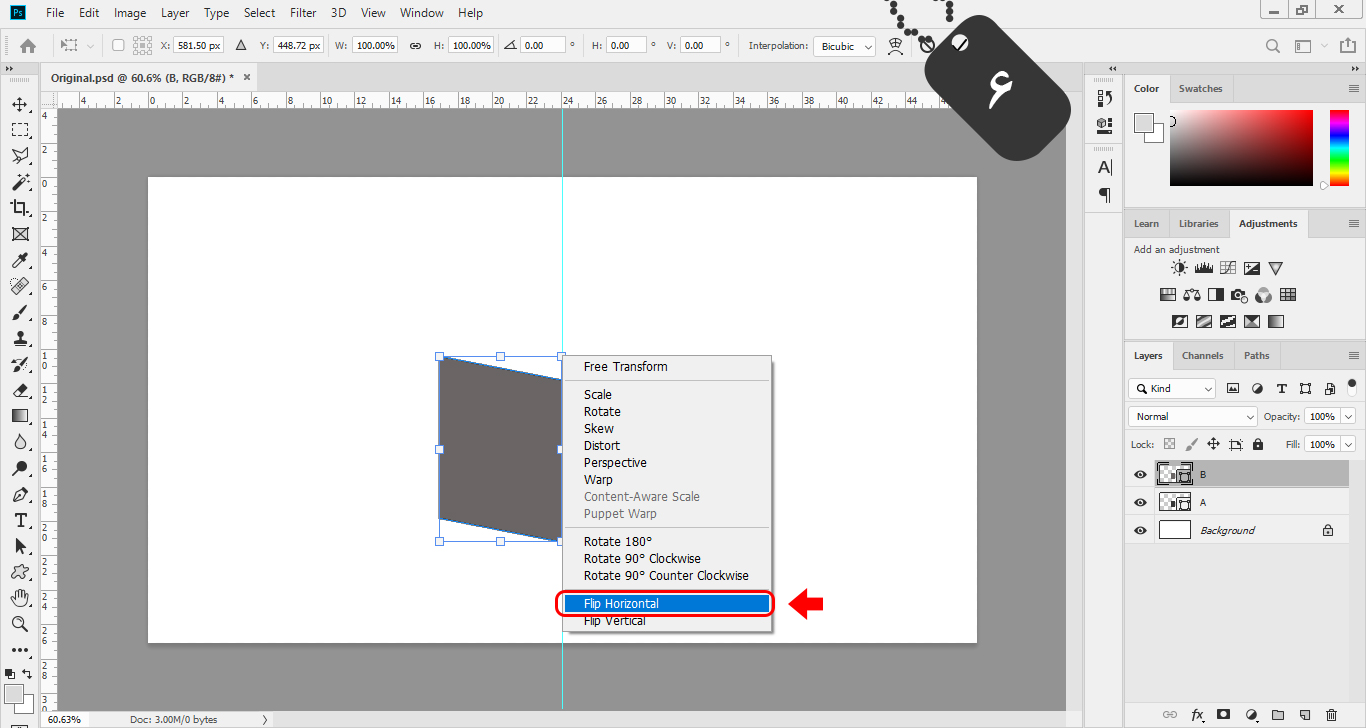Toggle reference point checkbox
This screenshot has height=728, width=1366.
click(x=118, y=45)
